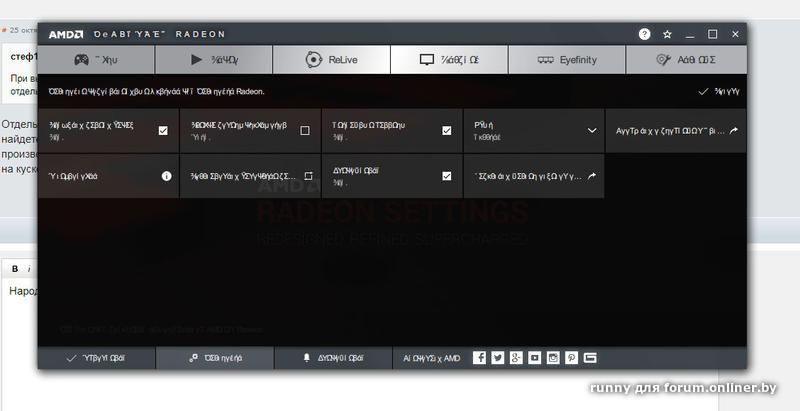
Task: Switch to the Eyefinity tab
Action: pyautogui.click(x=567, y=60)
